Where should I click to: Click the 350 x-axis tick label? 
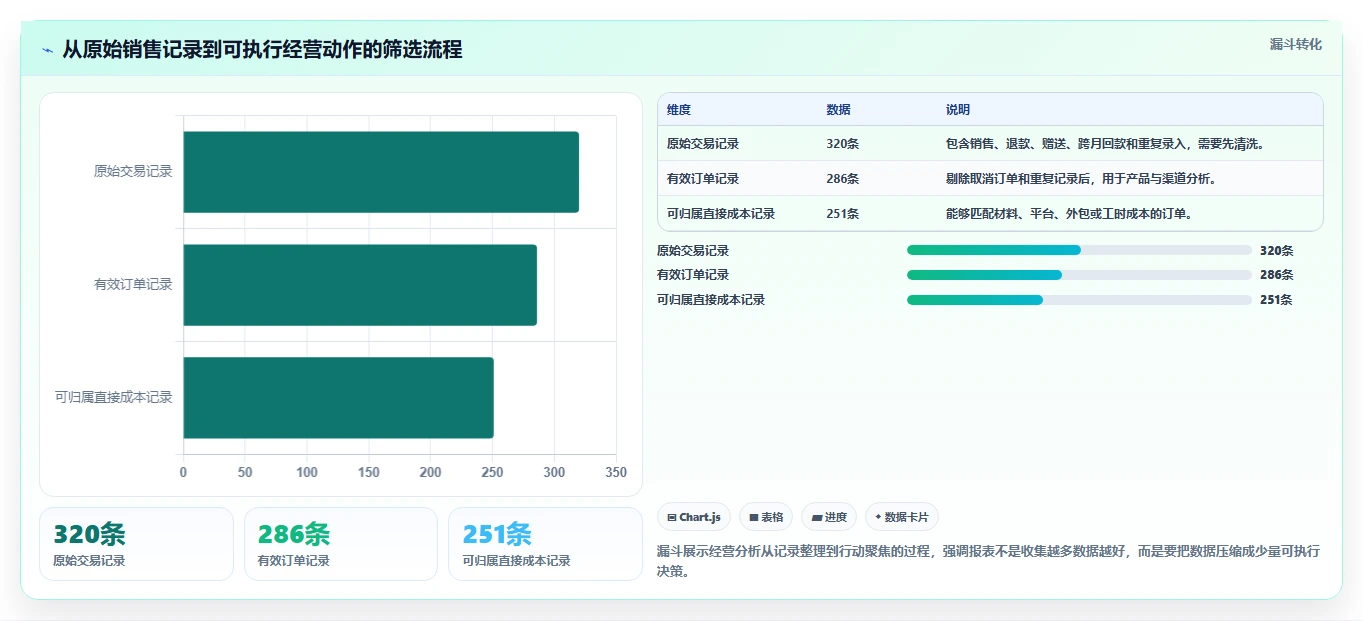[x=616, y=473]
